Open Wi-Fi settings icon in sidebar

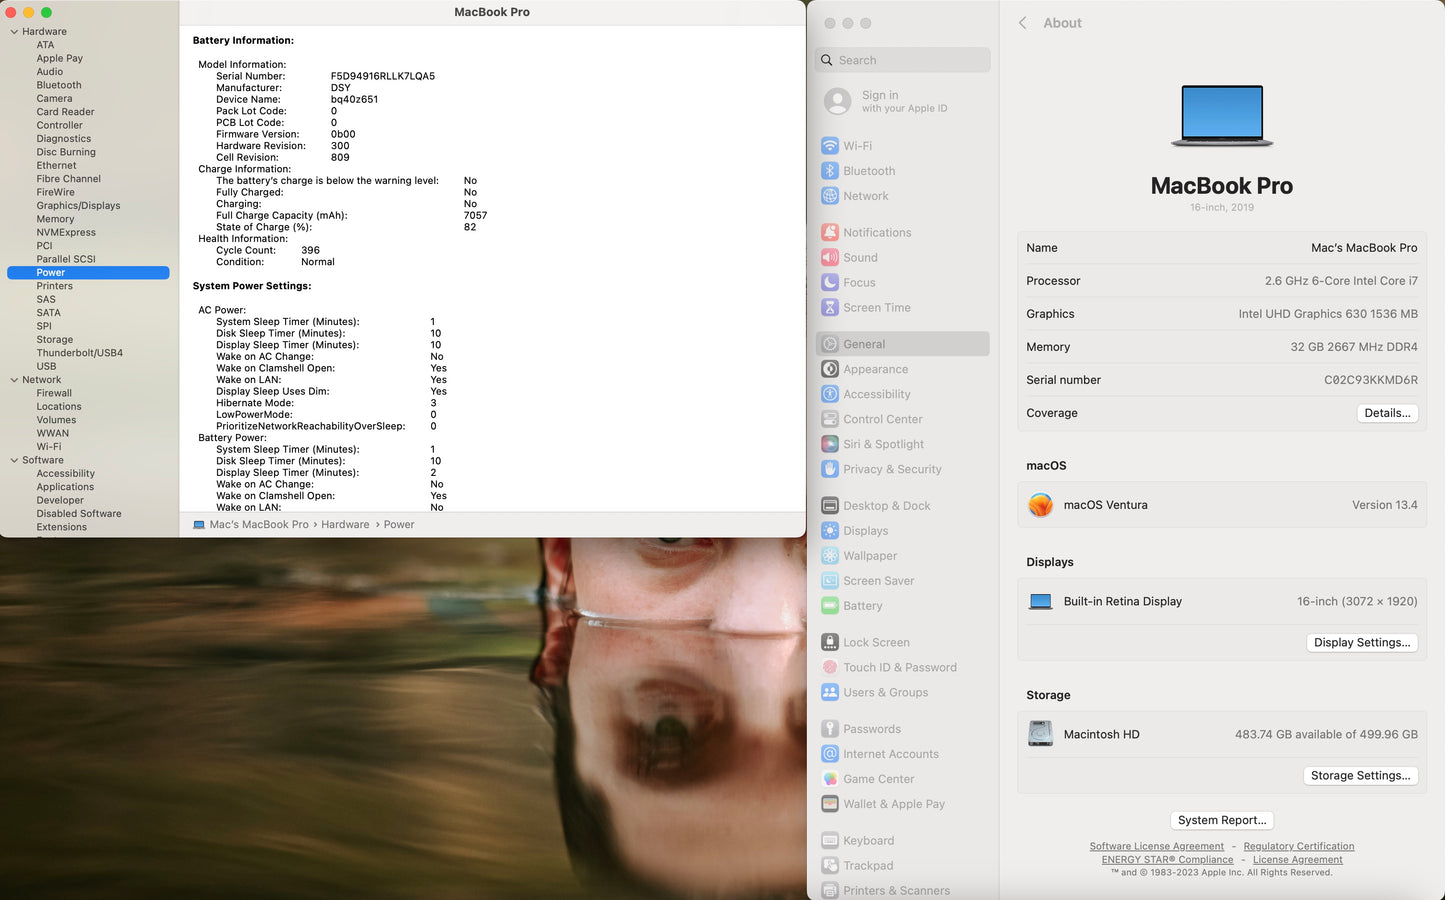(x=829, y=146)
